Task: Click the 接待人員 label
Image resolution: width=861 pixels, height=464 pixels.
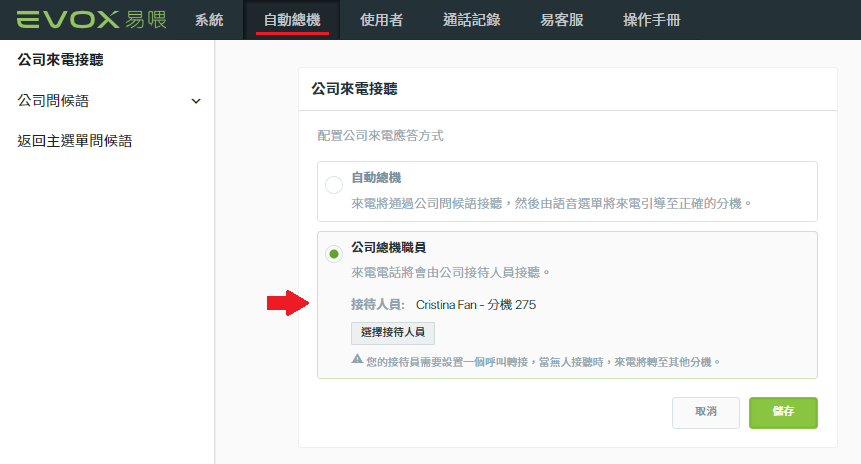Action: [378, 305]
